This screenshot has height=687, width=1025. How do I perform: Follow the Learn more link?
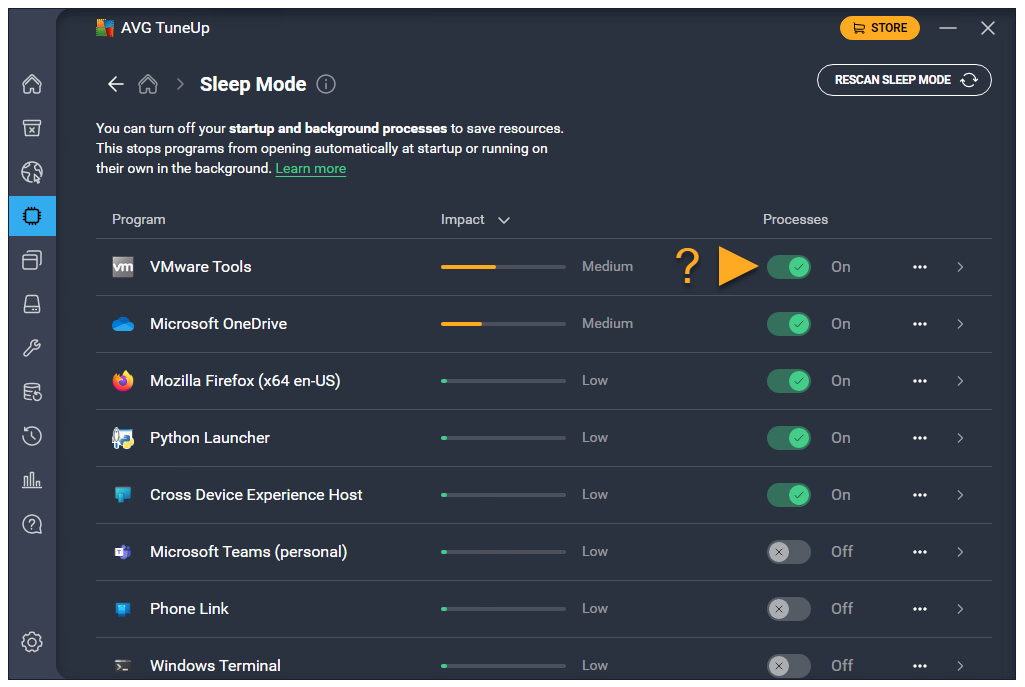pyautogui.click(x=311, y=169)
